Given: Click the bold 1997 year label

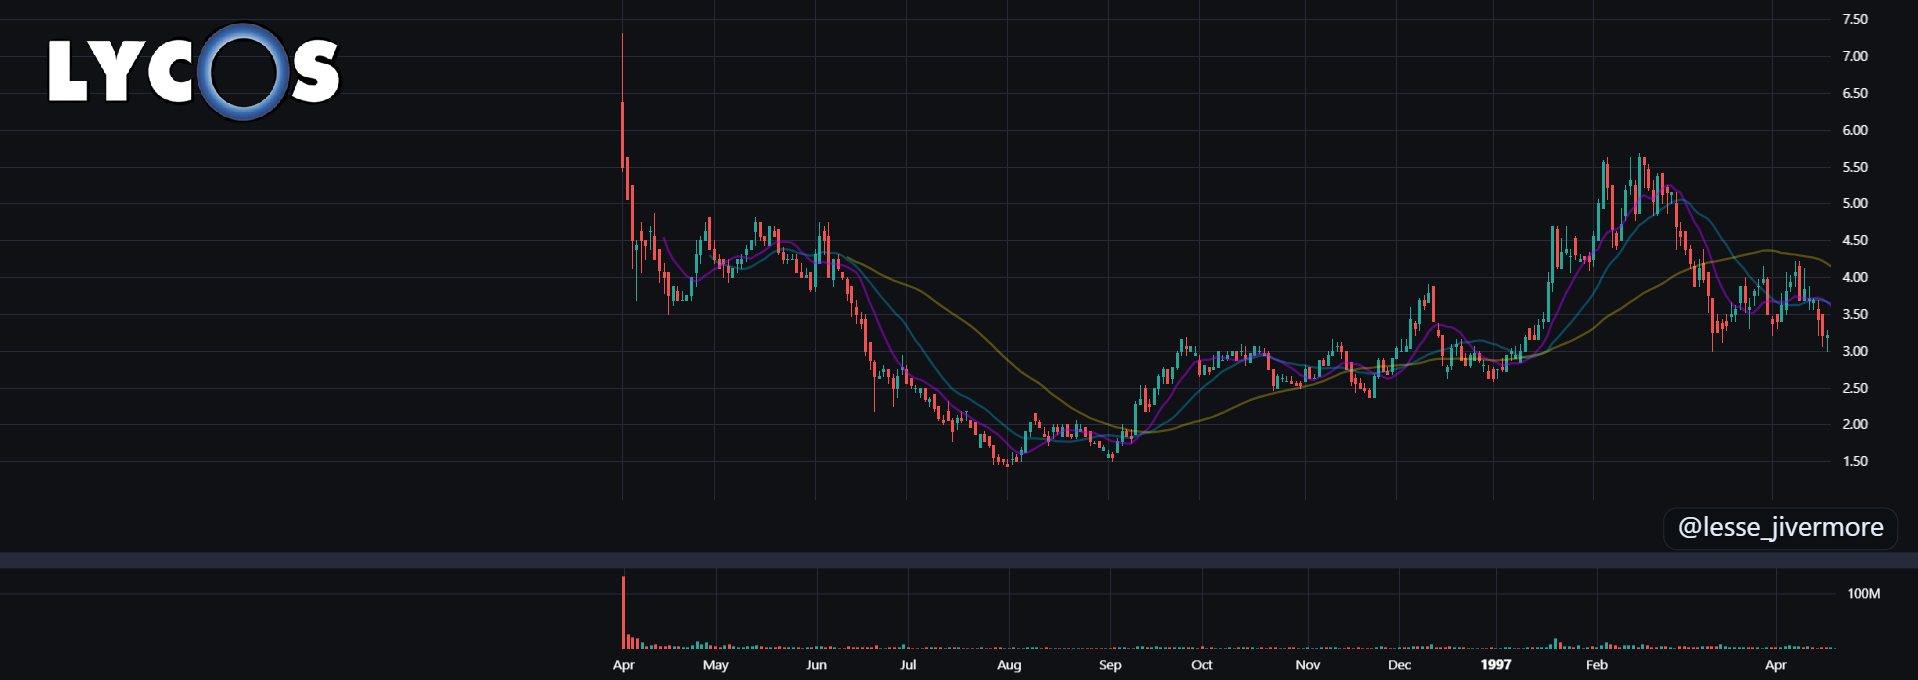Looking at the screenshot, I should (1496, 665).
